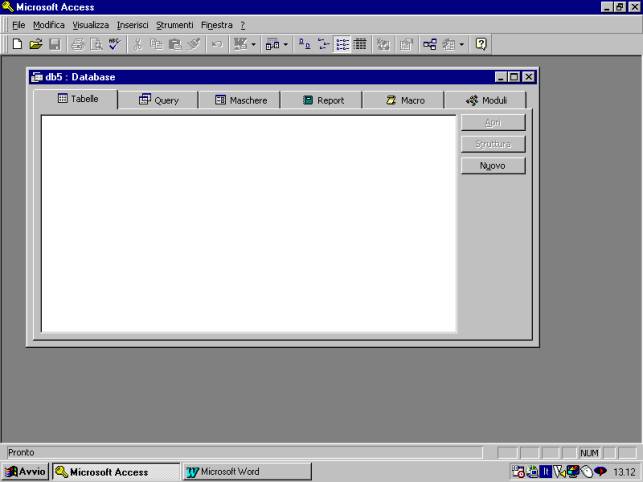643x482 pixels.
Task: Open the Office Assistant help icon
Action: click(x=481, y=44)
